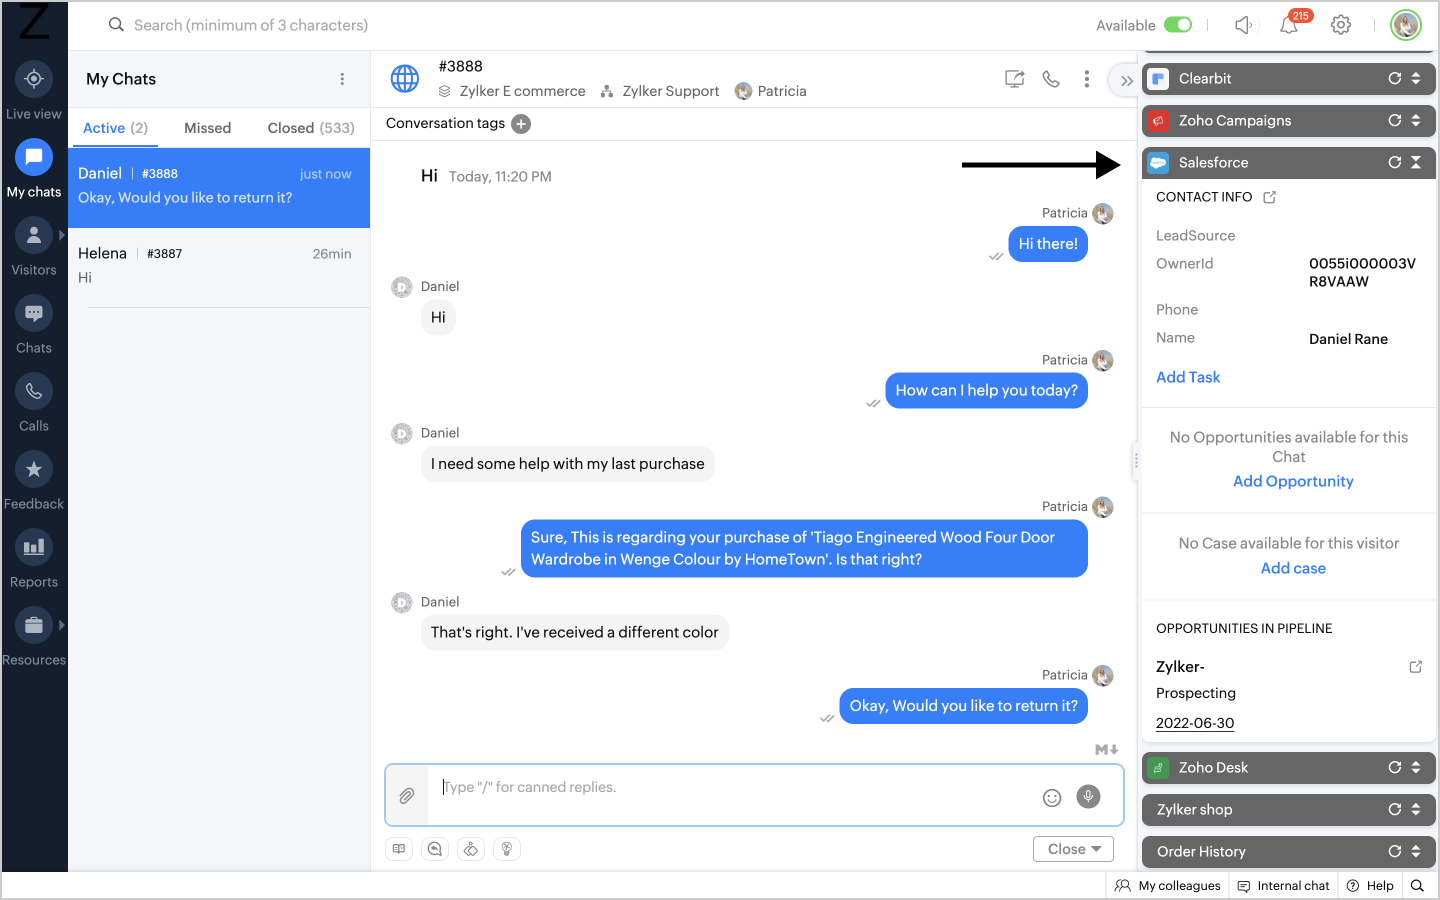Click the widget panel resize handle
This screenshot has width=1440, height=900.
point(1136,461)
